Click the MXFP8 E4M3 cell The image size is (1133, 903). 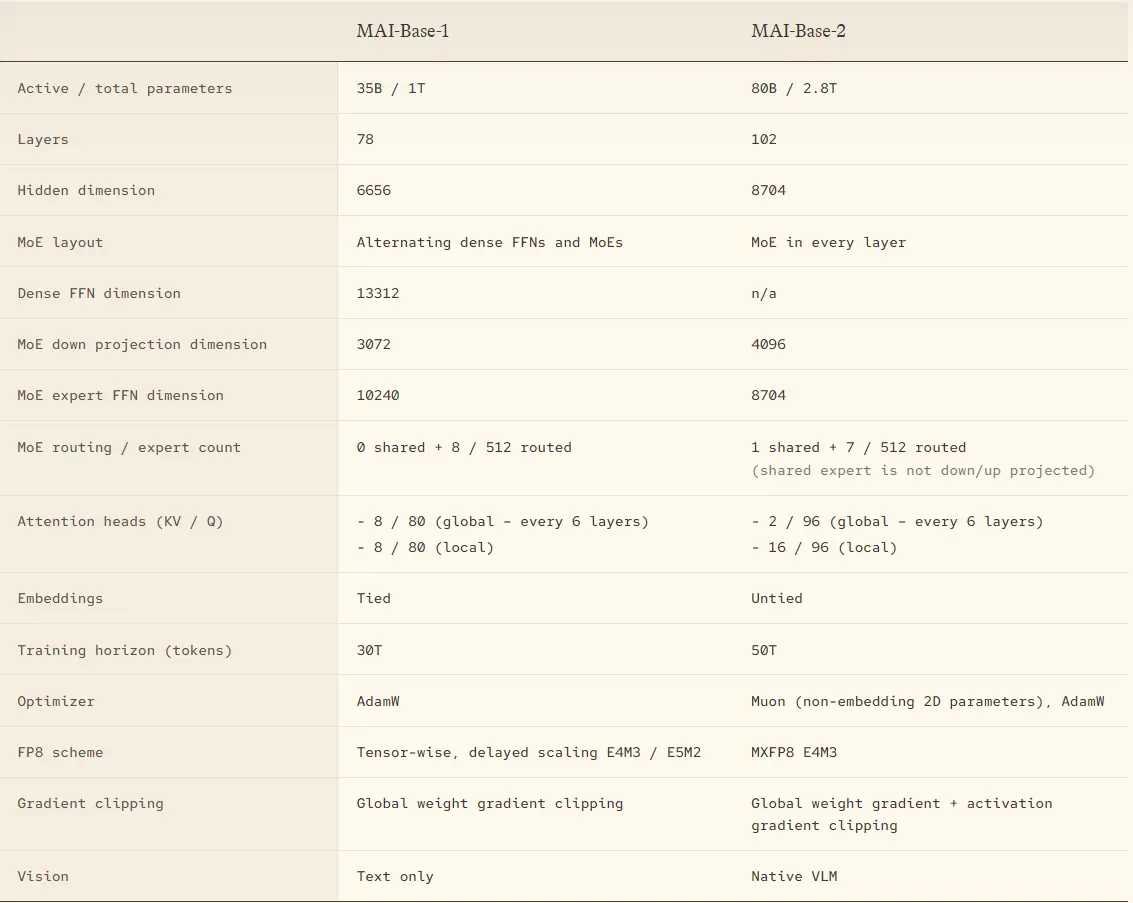pos(794,752)
